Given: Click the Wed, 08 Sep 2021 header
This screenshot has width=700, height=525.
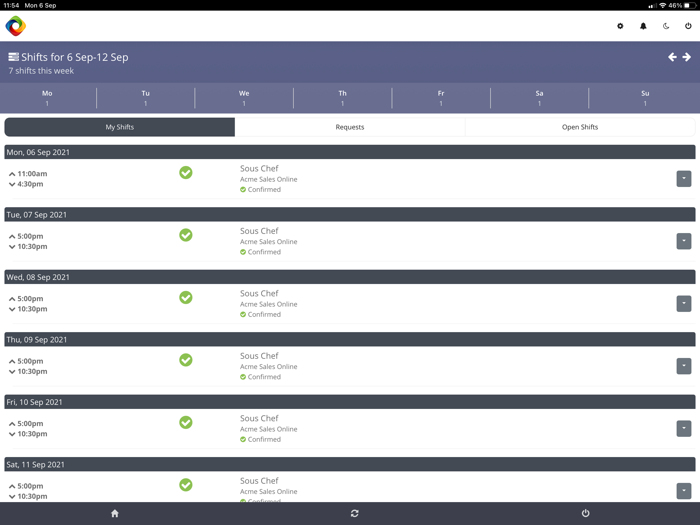Looking at the screenshot, I should (x=350, y=277).
